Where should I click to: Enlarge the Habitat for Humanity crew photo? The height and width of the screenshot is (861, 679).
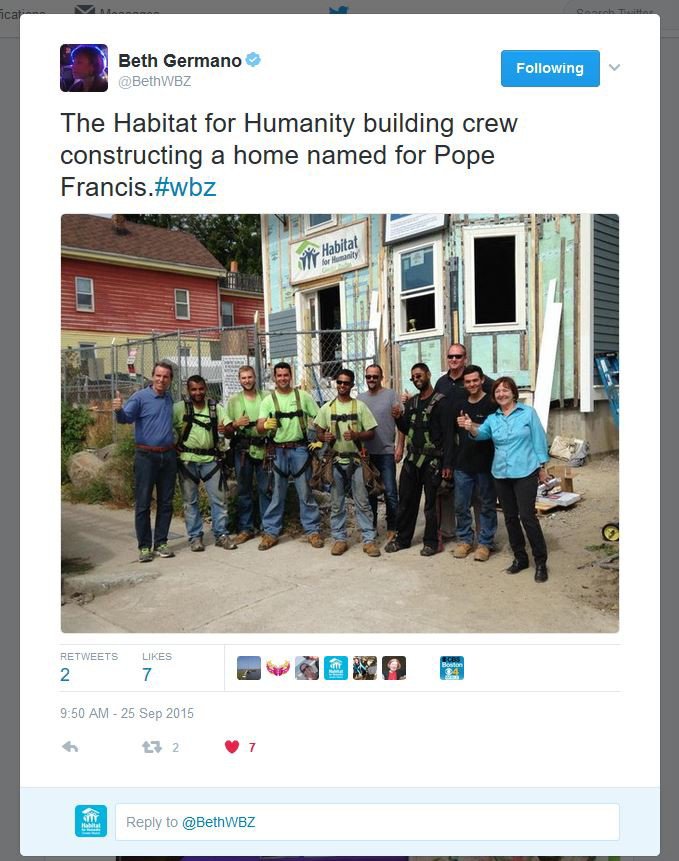coord(340,423)
